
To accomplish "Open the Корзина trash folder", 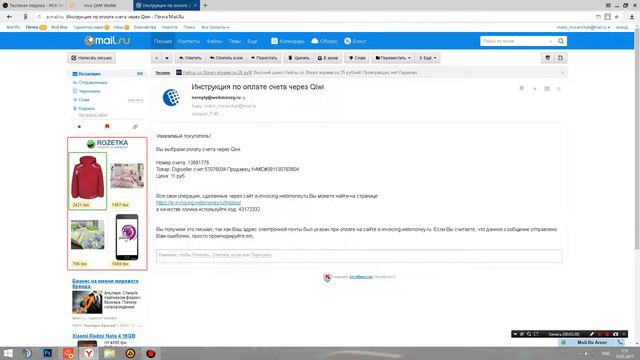I will click(86, 108).
